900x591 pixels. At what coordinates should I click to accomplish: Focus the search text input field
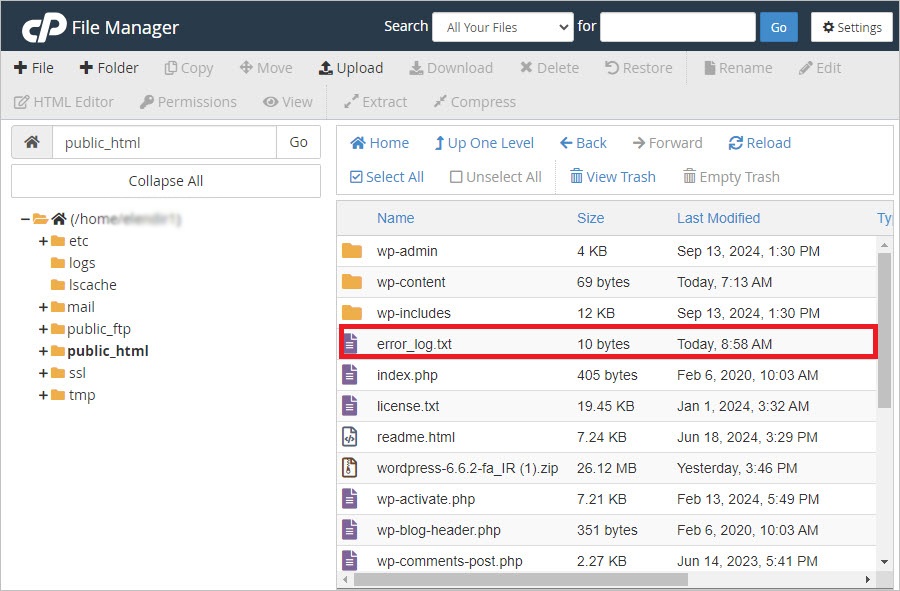point(677,27)
